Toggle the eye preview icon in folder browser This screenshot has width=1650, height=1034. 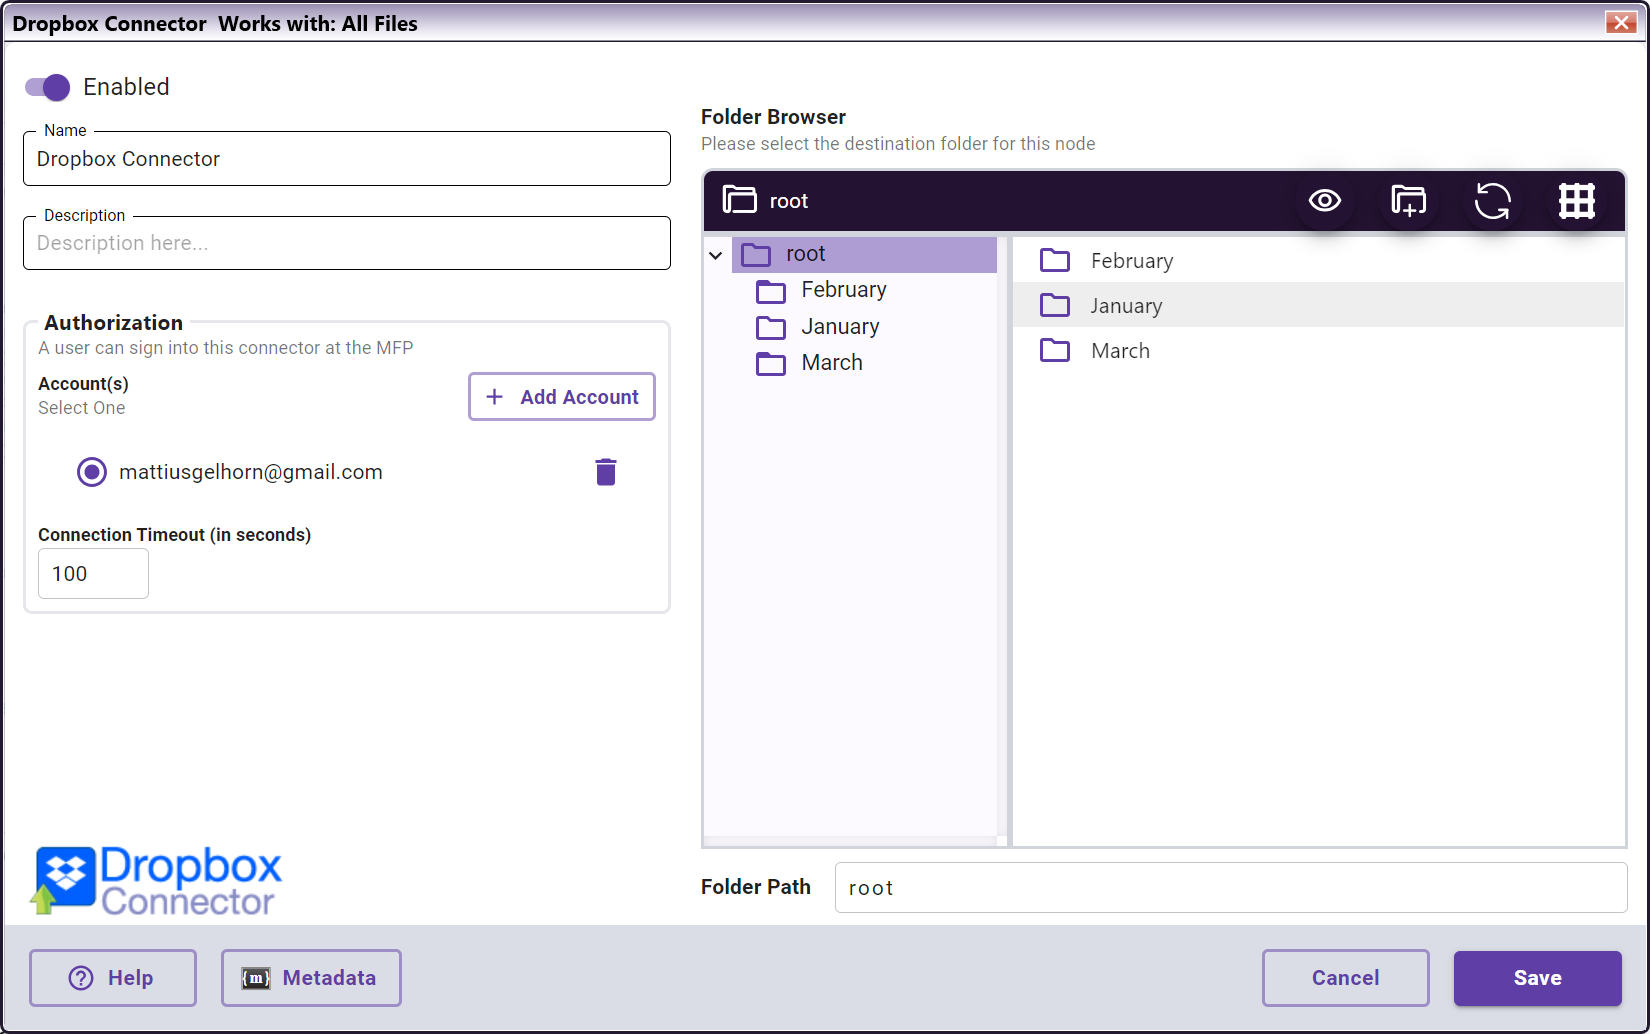(x=1325, y=201)
